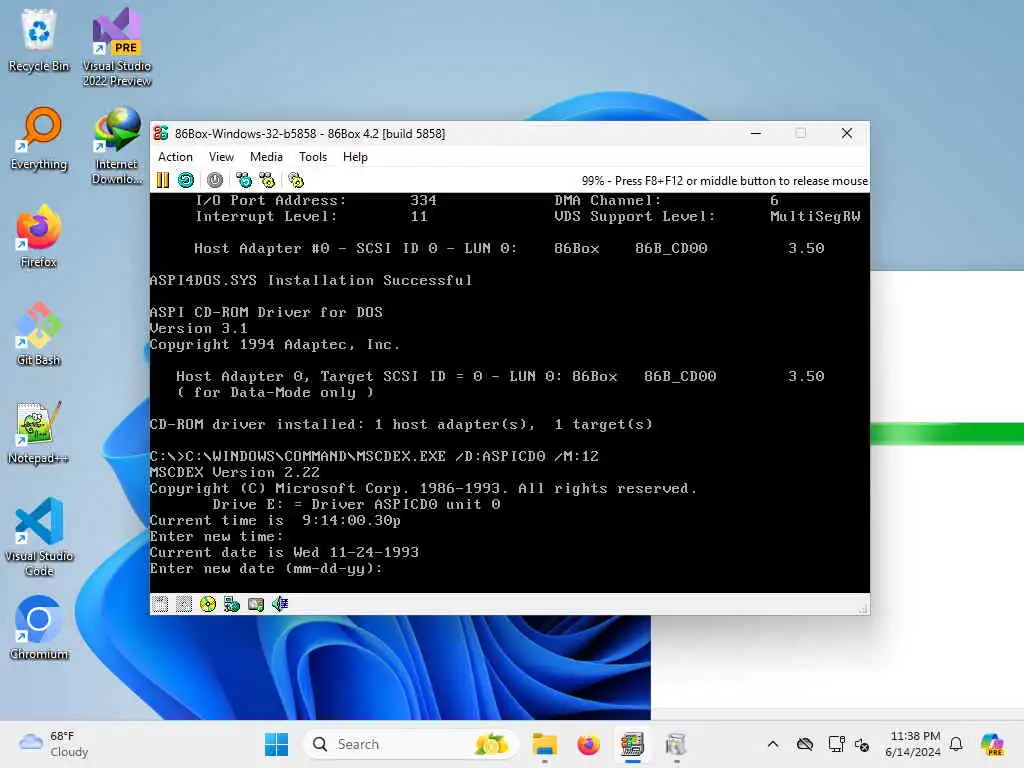The image size is (1024, 768).
Task: Click the 86Box icon in the title bar
Action: [161, 133]
